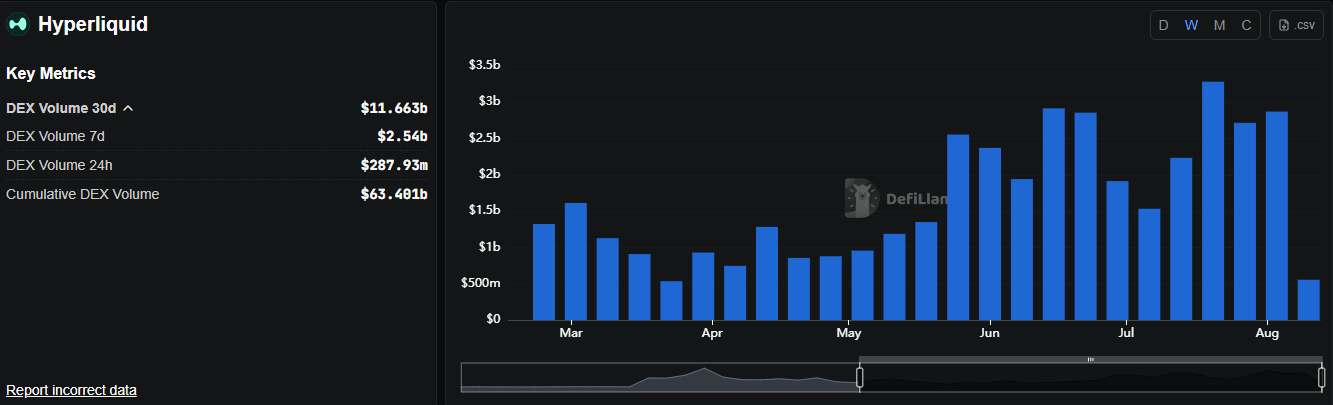Click the $11.663b DEX Volume 30d value
The image size is (1333, 405).
pos(394,108)
